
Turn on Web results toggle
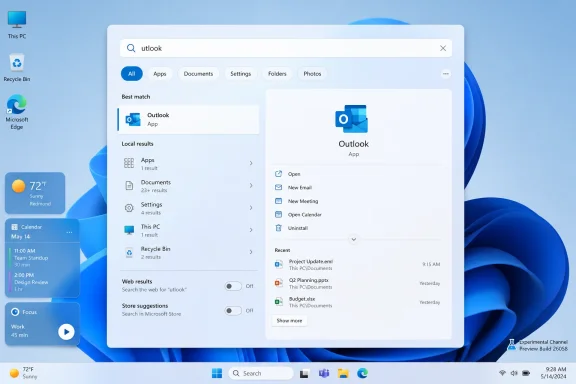pos(233,286)
